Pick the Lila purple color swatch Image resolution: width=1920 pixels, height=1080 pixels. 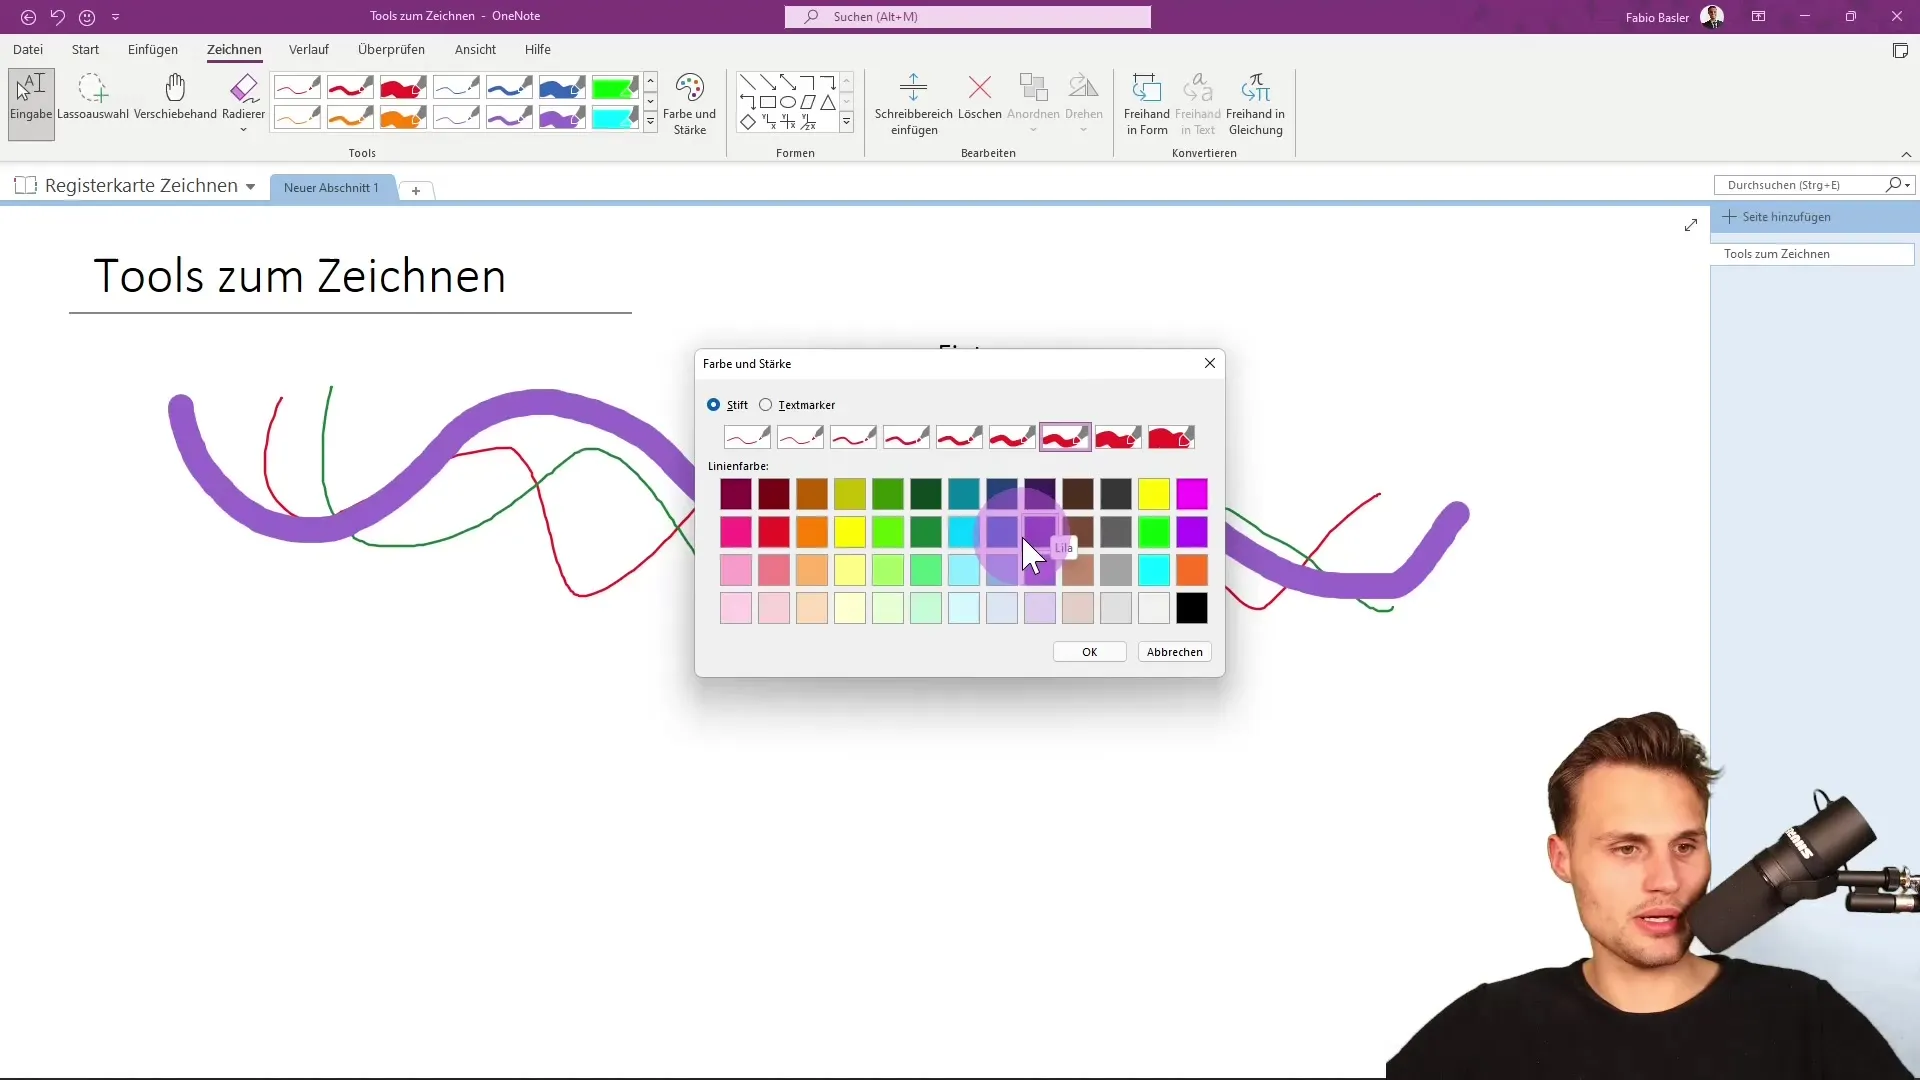point(1040,532)
